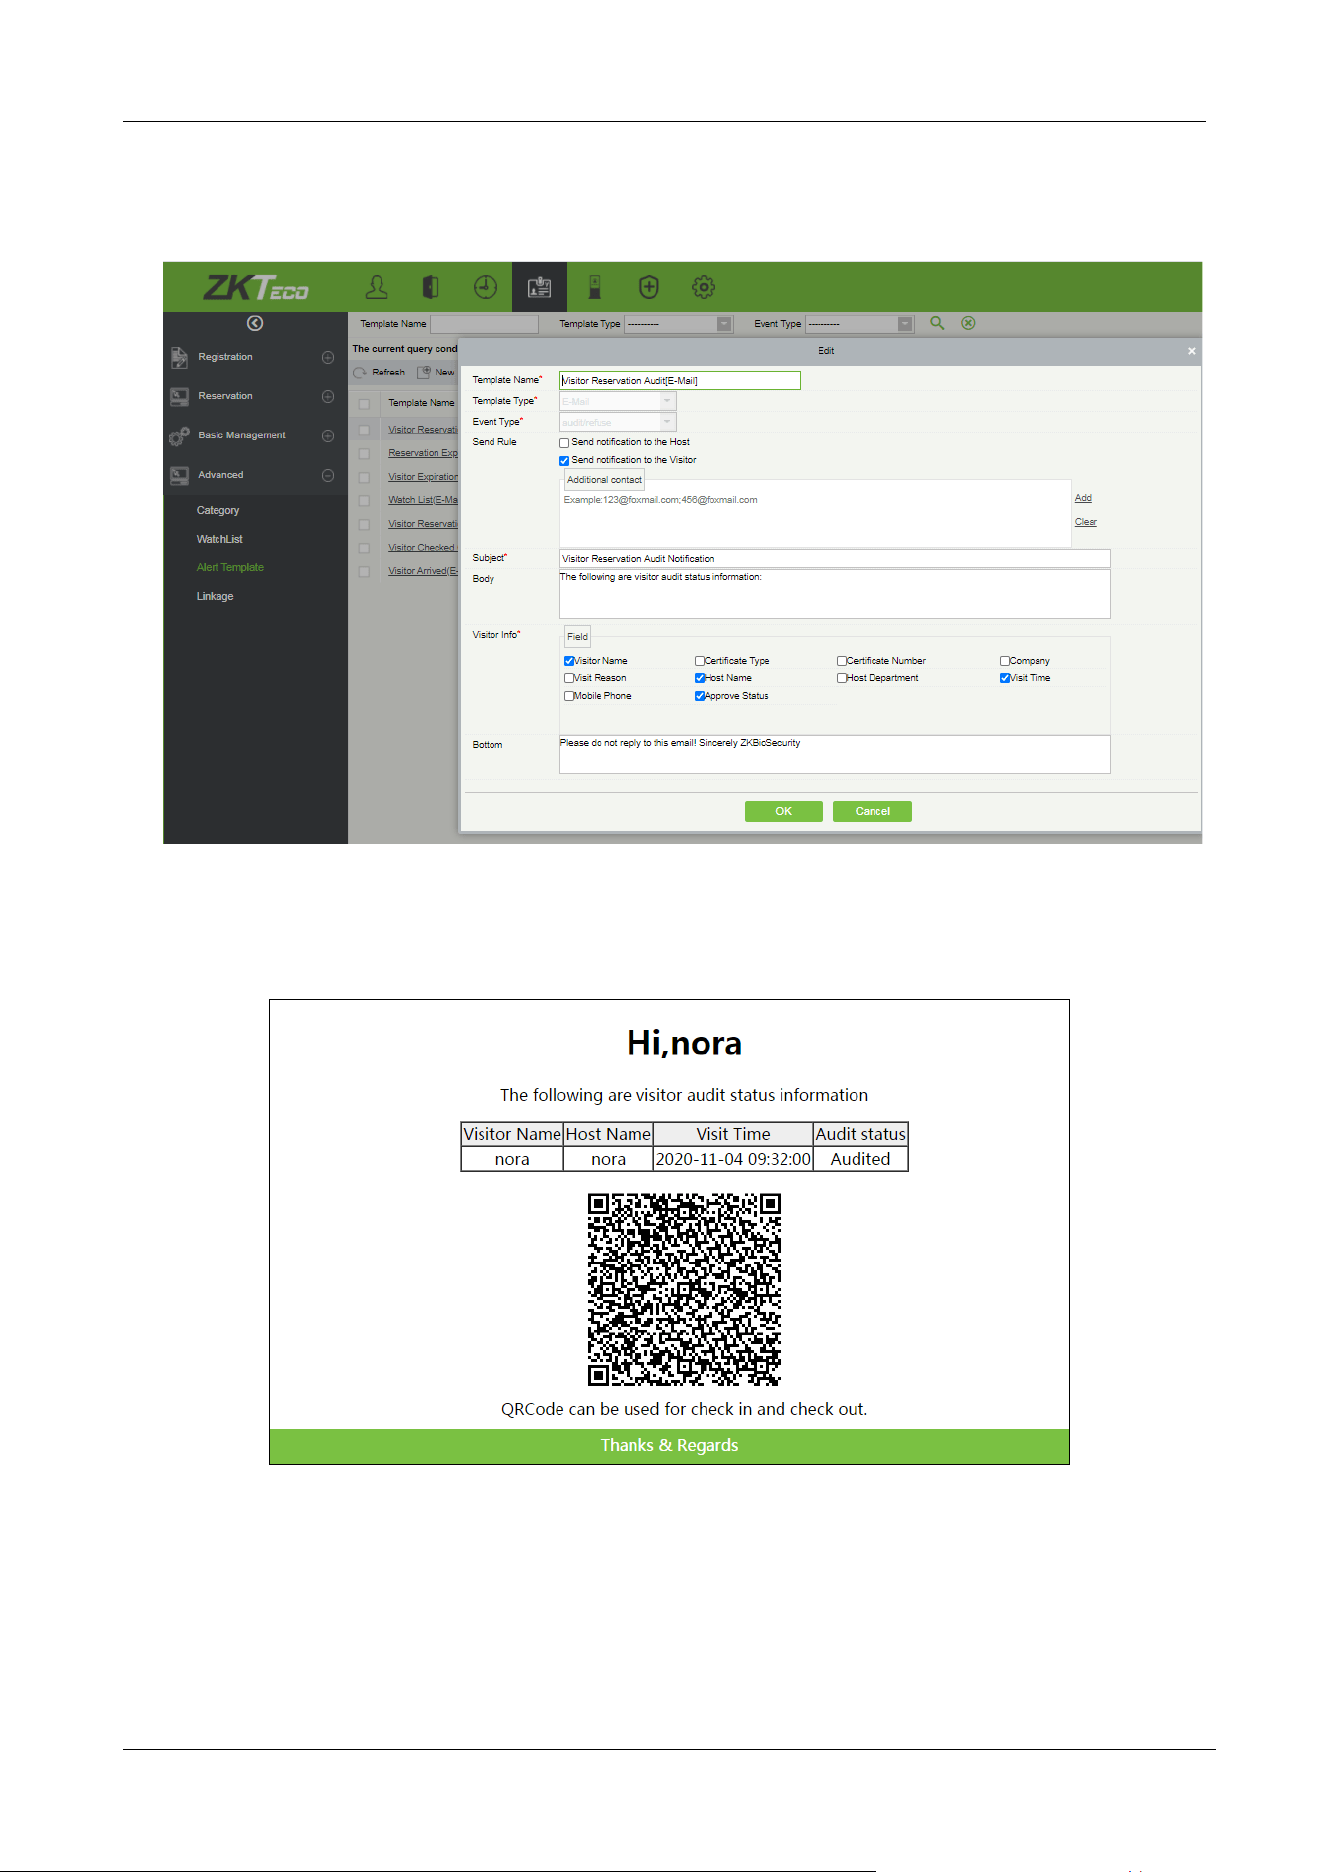Collapse the sidebar with the arrow icon
This screenshot has height=1872, width=1324.
[255, 323]
